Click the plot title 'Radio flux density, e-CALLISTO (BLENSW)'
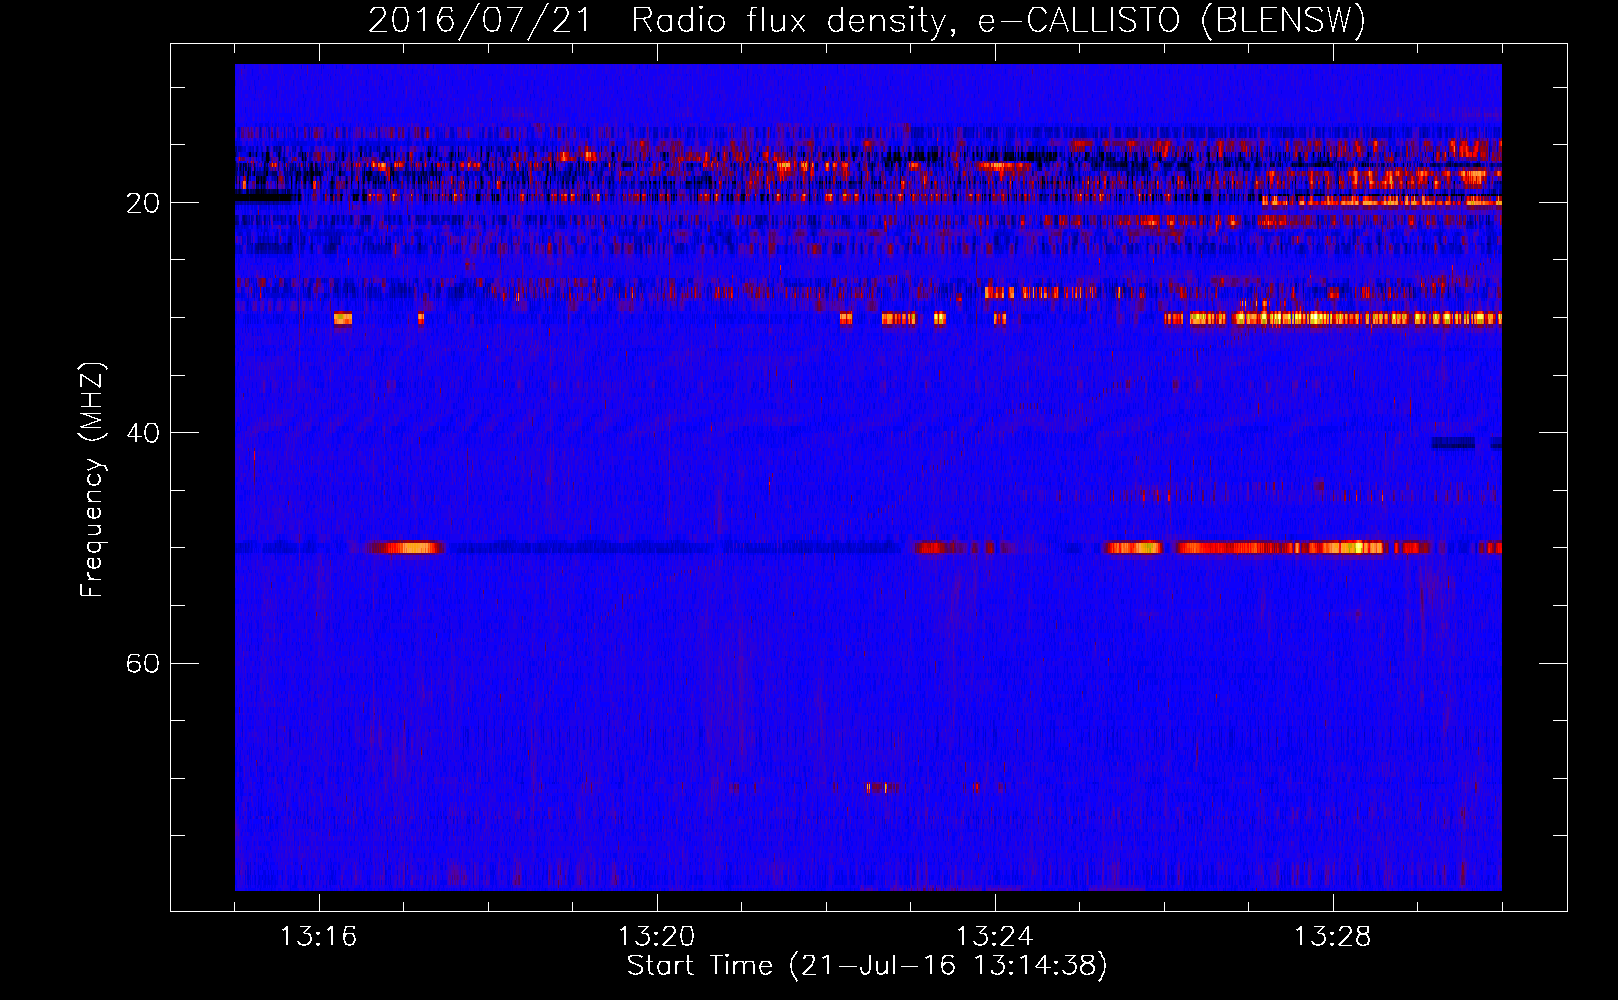This screenshot has width=1618, height=1000. [x=998, y=20]
